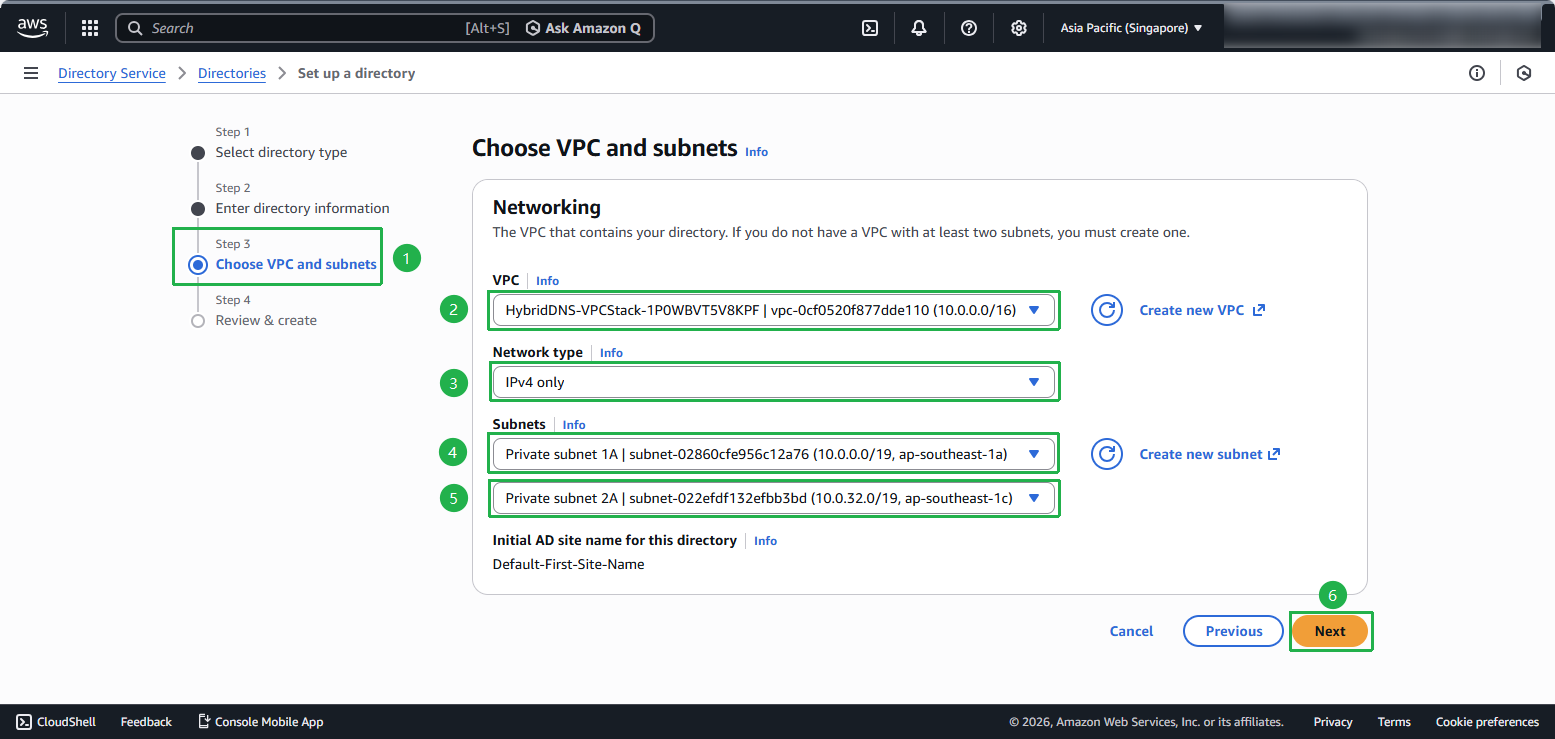Open the info panel icon at top right

pos(1476,73)
